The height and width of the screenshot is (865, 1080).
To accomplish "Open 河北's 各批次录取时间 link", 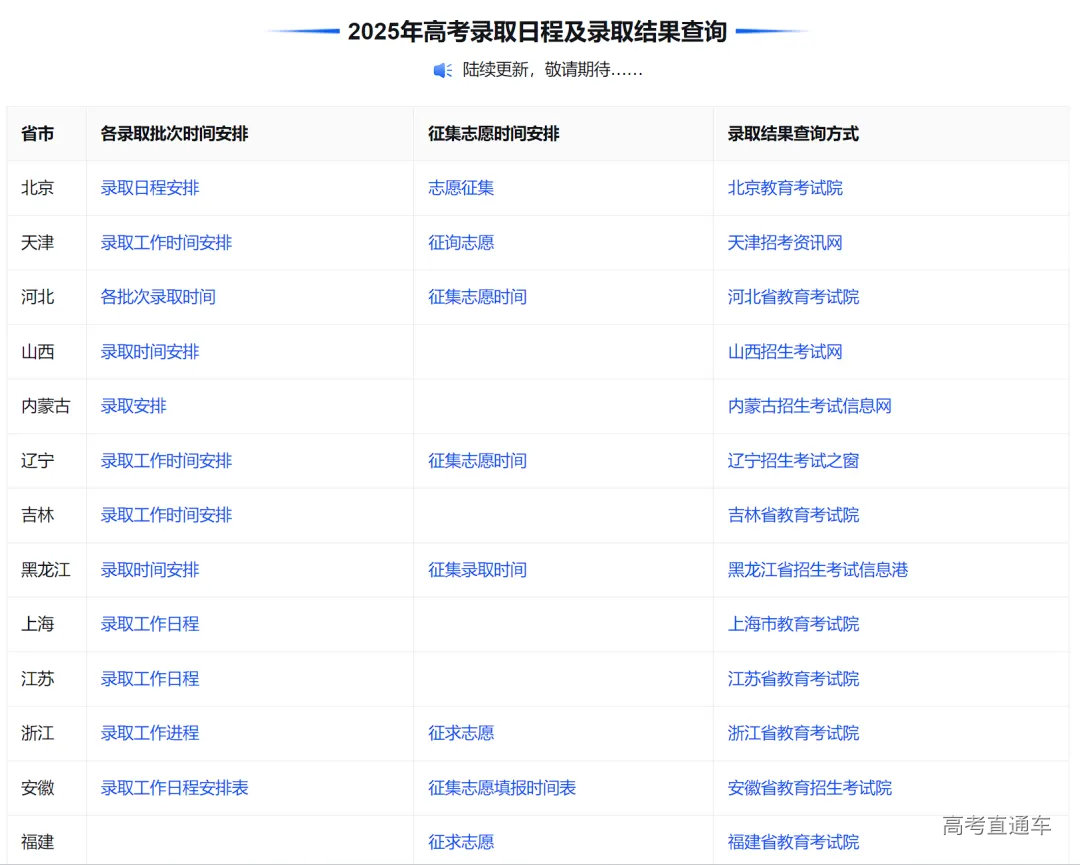I will pos(157,296).
